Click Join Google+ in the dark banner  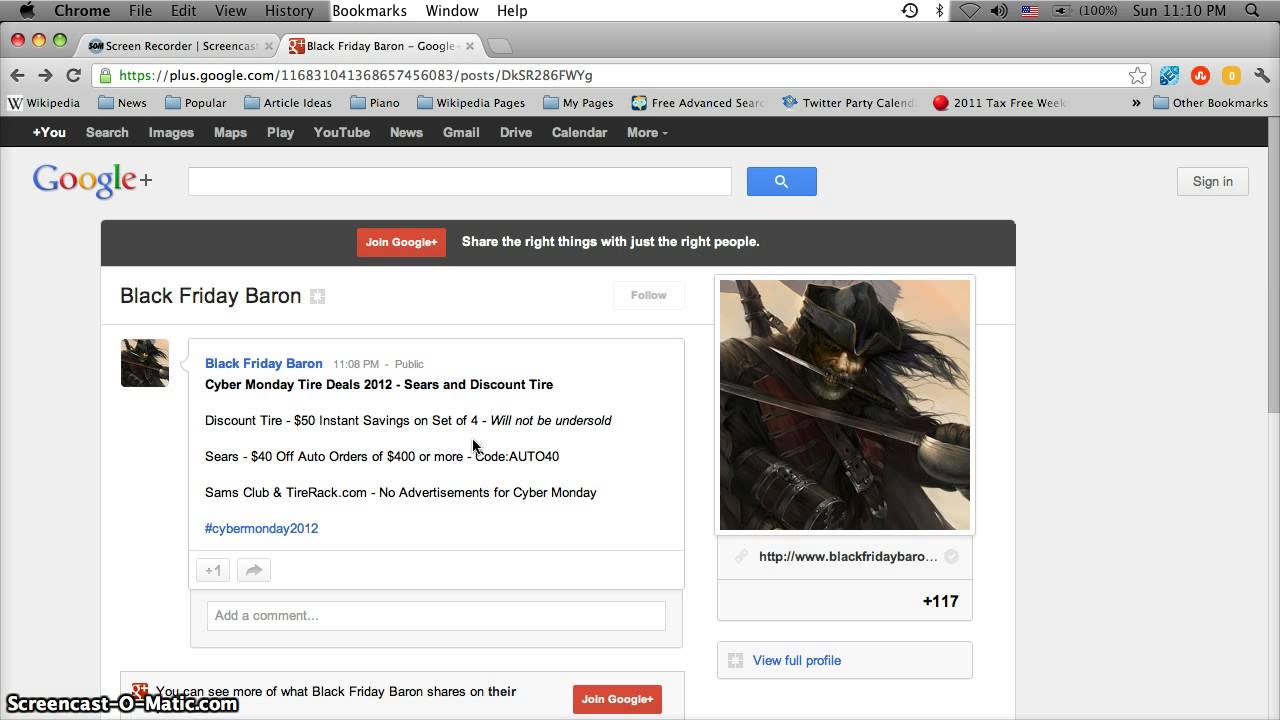click(x=401, y=242)
